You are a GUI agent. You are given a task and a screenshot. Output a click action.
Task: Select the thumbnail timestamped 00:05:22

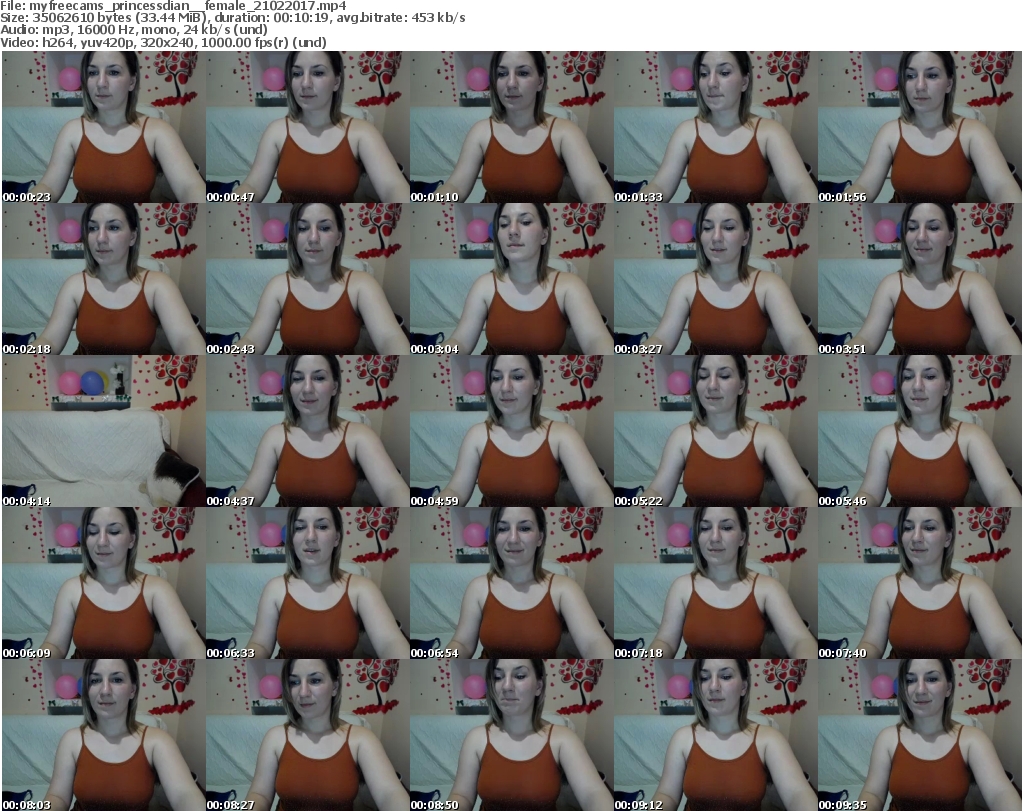(715, 432)
